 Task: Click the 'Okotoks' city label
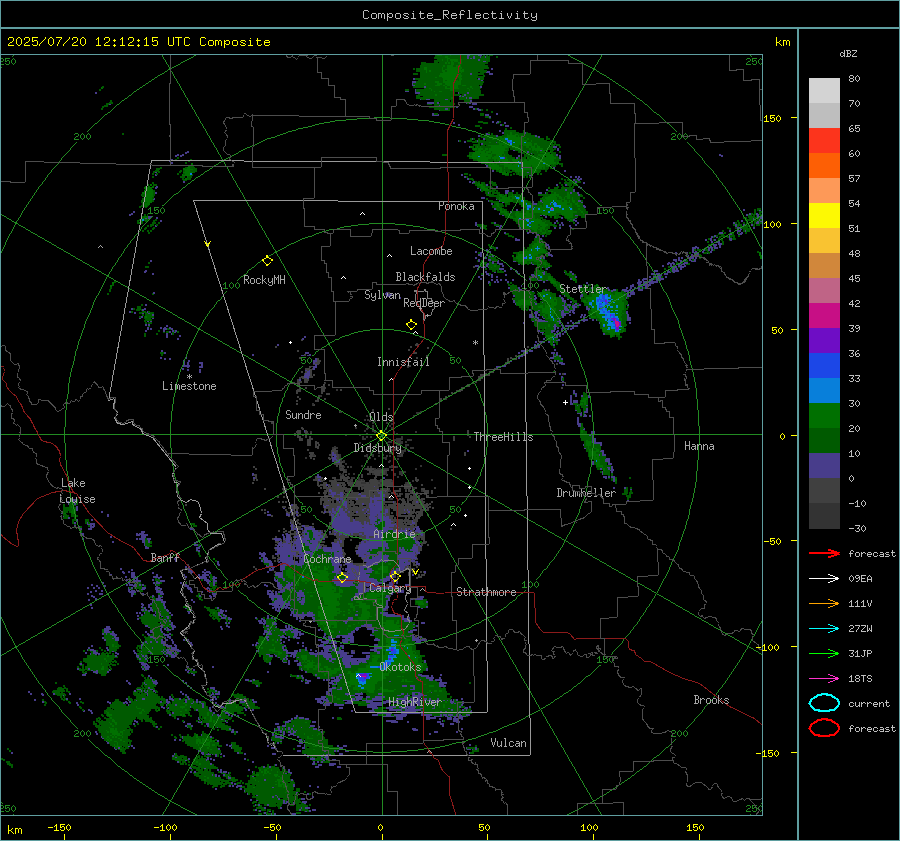click(400, 667)
